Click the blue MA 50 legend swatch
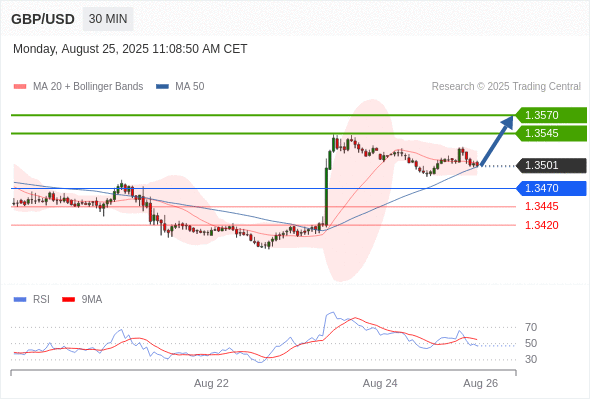 [162, 87]
